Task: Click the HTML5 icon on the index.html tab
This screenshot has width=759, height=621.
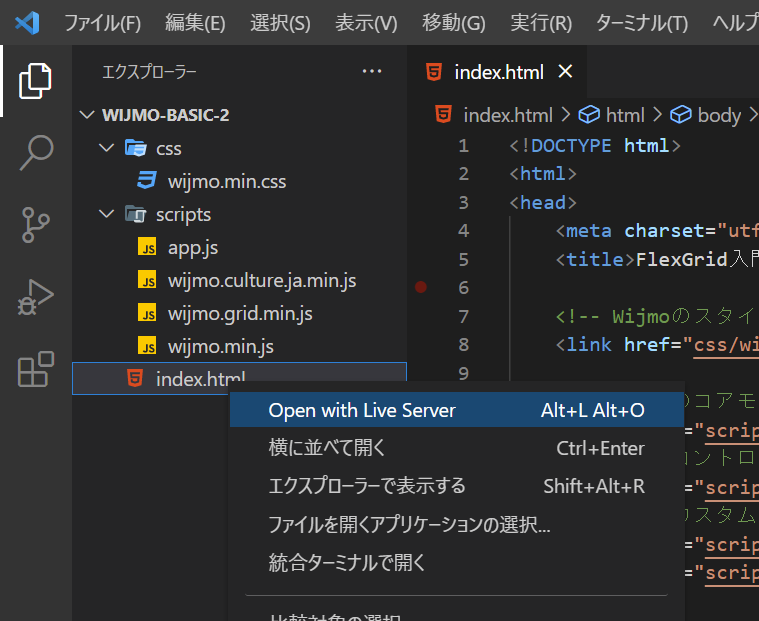Action: click(x=434, y=72)
